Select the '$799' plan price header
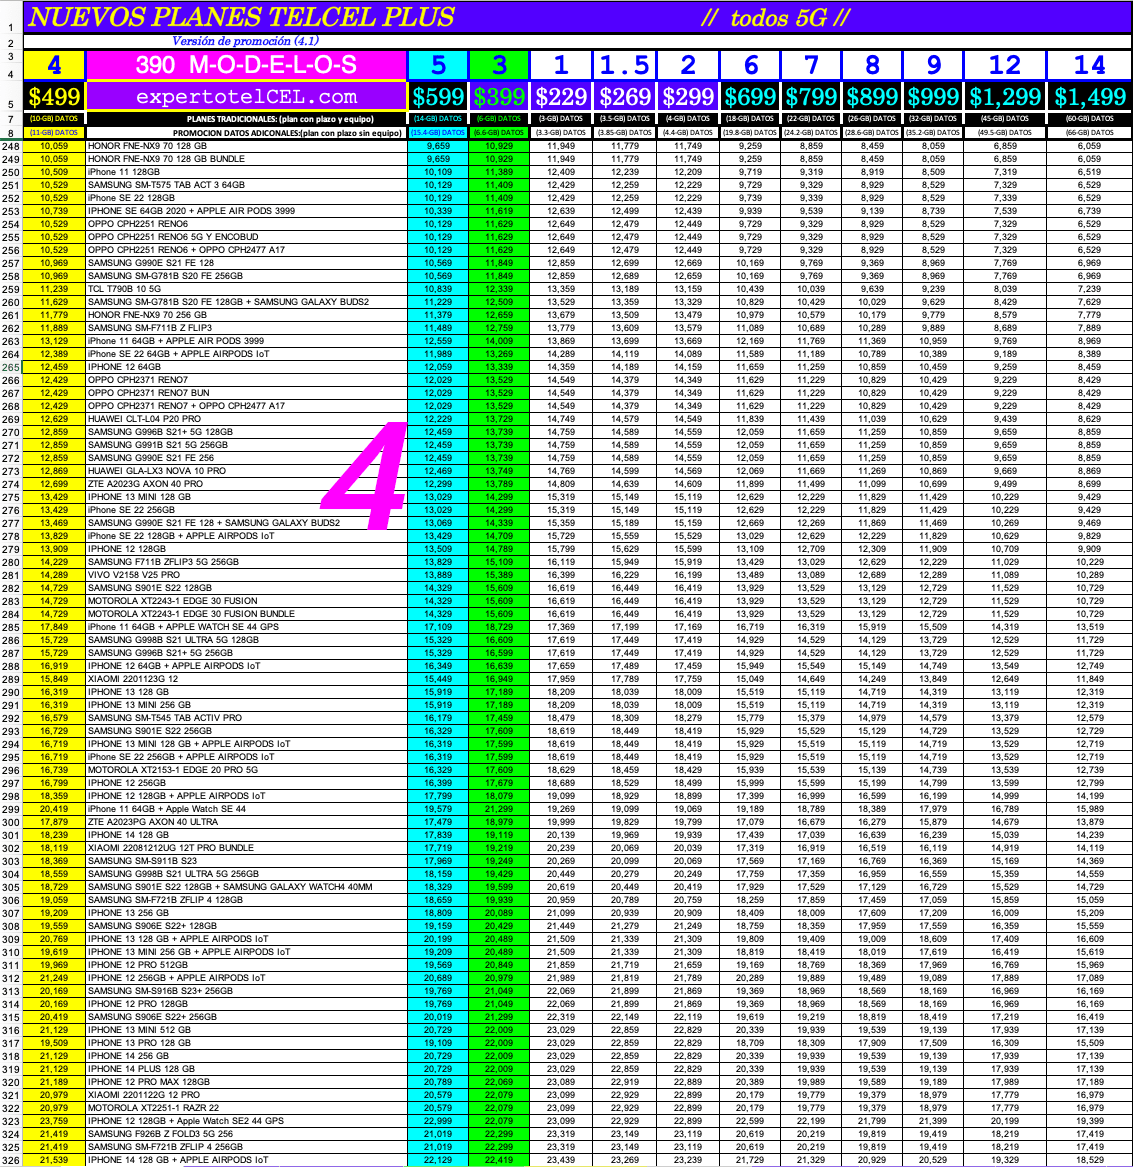The width and height of the screenshot is (1133, 1167). click(811, 97)
